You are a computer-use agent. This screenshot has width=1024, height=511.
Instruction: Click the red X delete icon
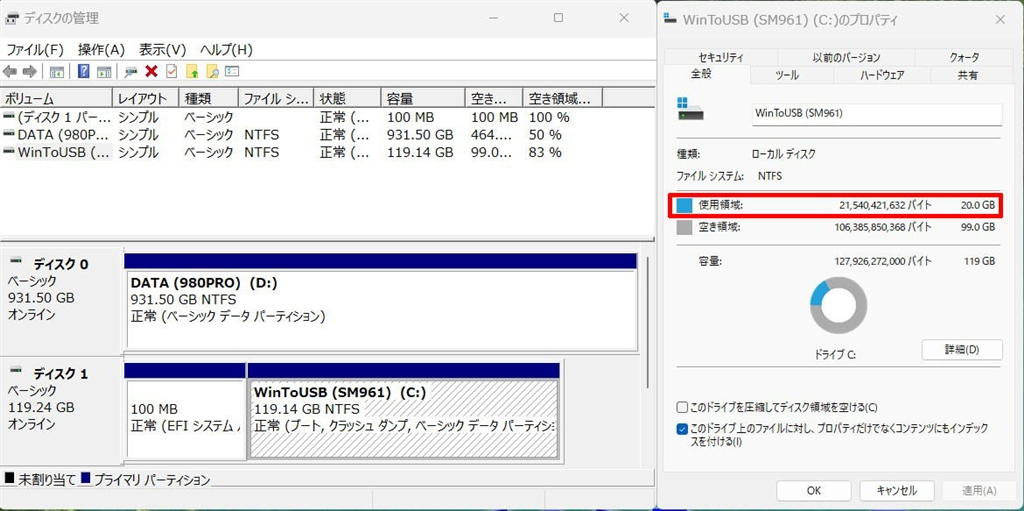coord(152,71)
